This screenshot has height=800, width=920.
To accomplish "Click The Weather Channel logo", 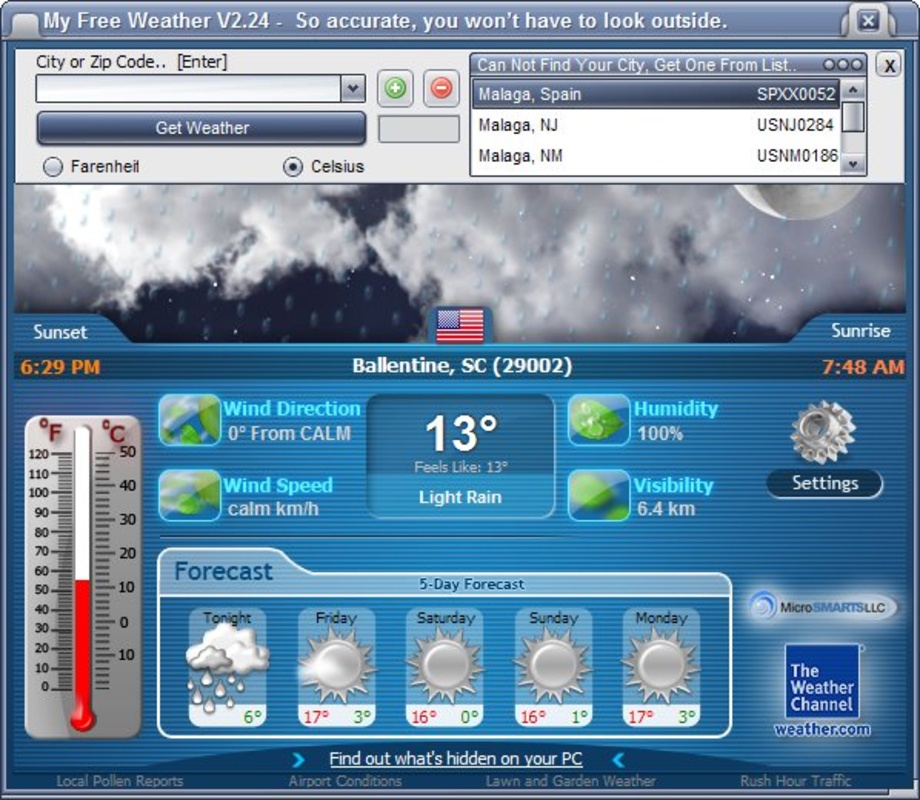I will point(822,681).
